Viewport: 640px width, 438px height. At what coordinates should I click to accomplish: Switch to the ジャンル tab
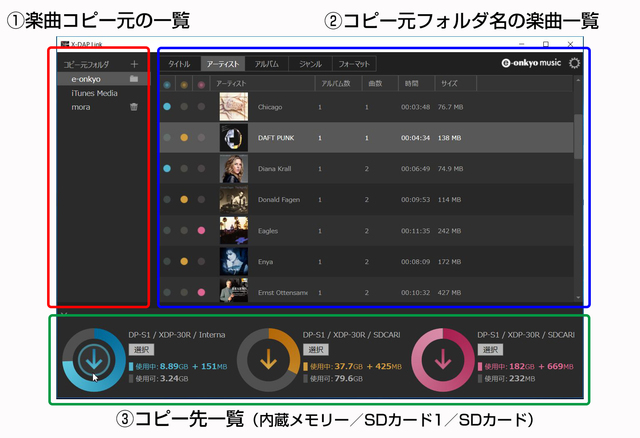click(x=310, y=64)
